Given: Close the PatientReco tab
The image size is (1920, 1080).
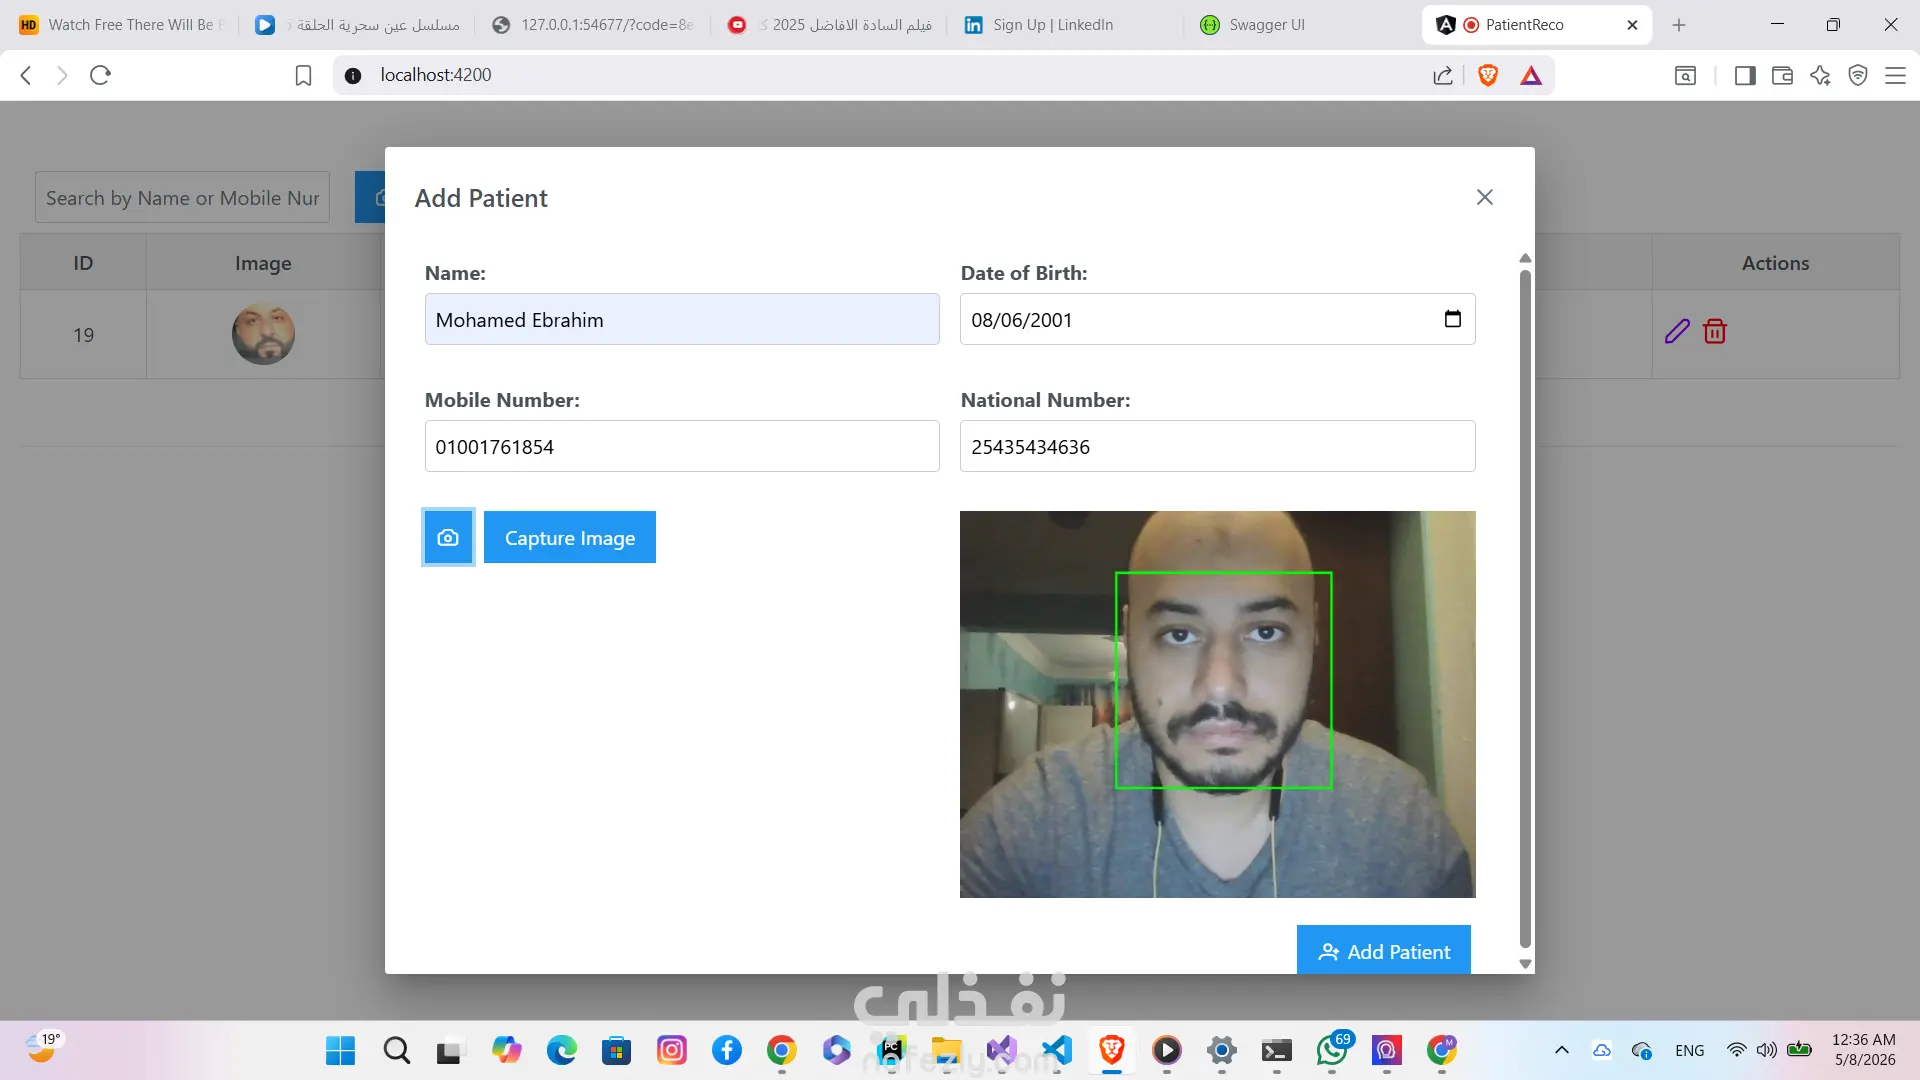Looking at the screenshot, I should tap(1632, 25).
